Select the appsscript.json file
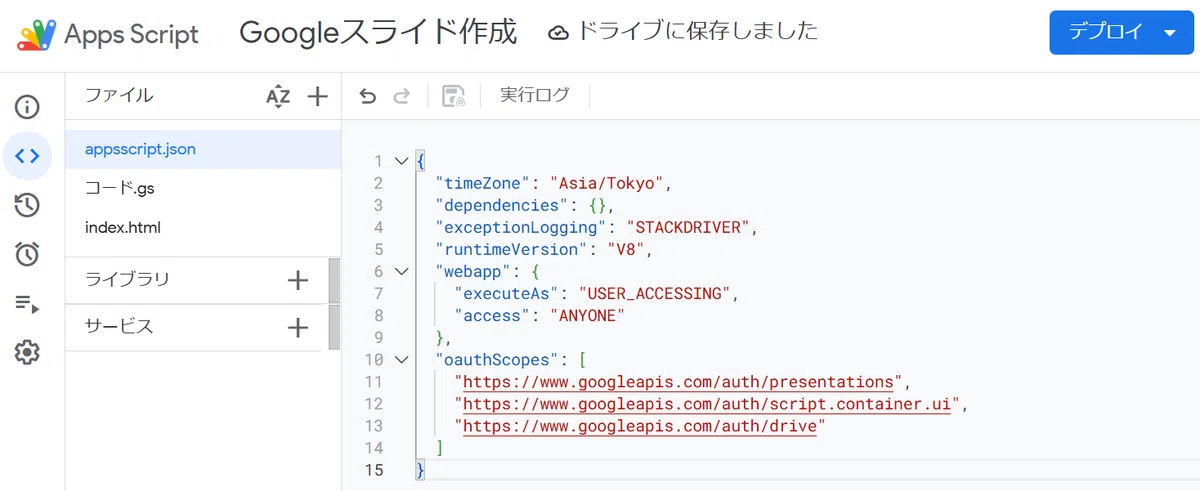Viewport: 1200px width, 491px height. click(203, 149)
